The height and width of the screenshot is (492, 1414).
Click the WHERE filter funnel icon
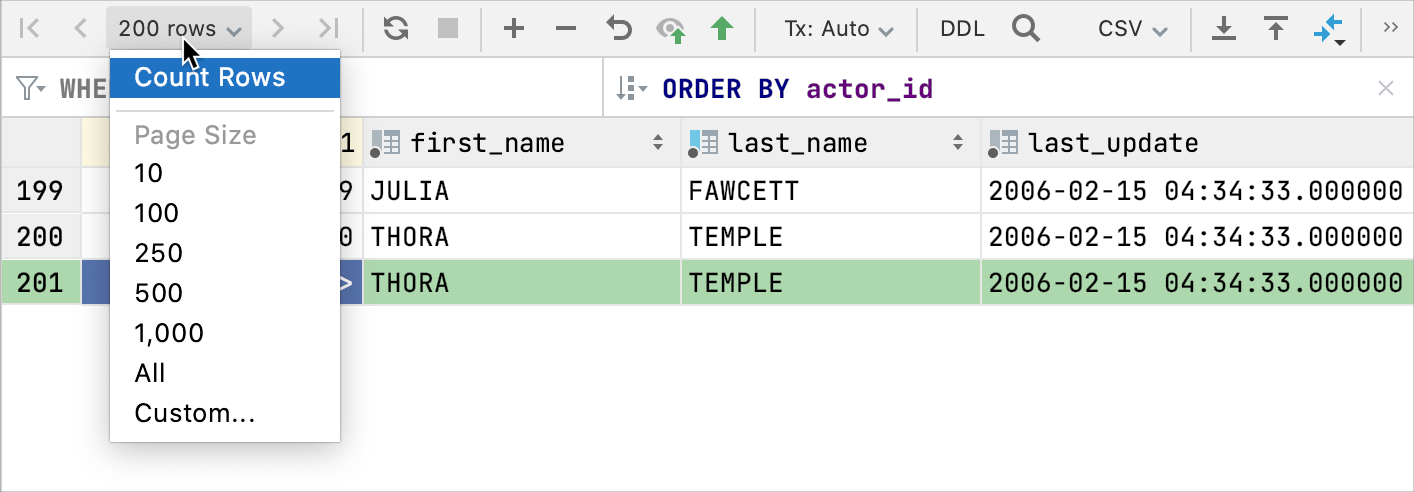coord(31,89)
